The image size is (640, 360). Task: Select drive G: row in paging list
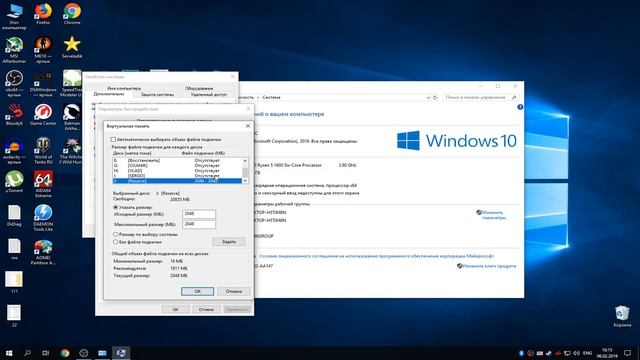pyautogui.click(x=177, y=166)
